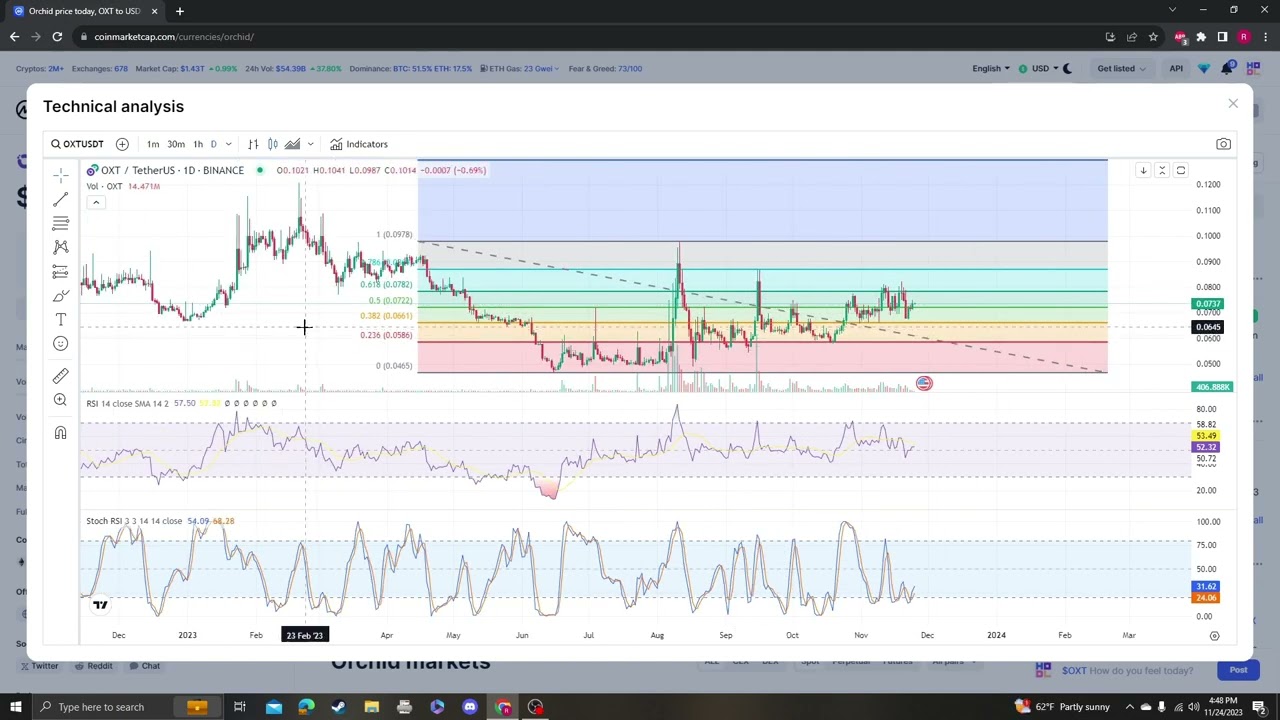The height and width of the screenshot is (720, 1280).
Task: Select the XABCD pattern tool
Action: pyautogui.click(x=60, y=247)
